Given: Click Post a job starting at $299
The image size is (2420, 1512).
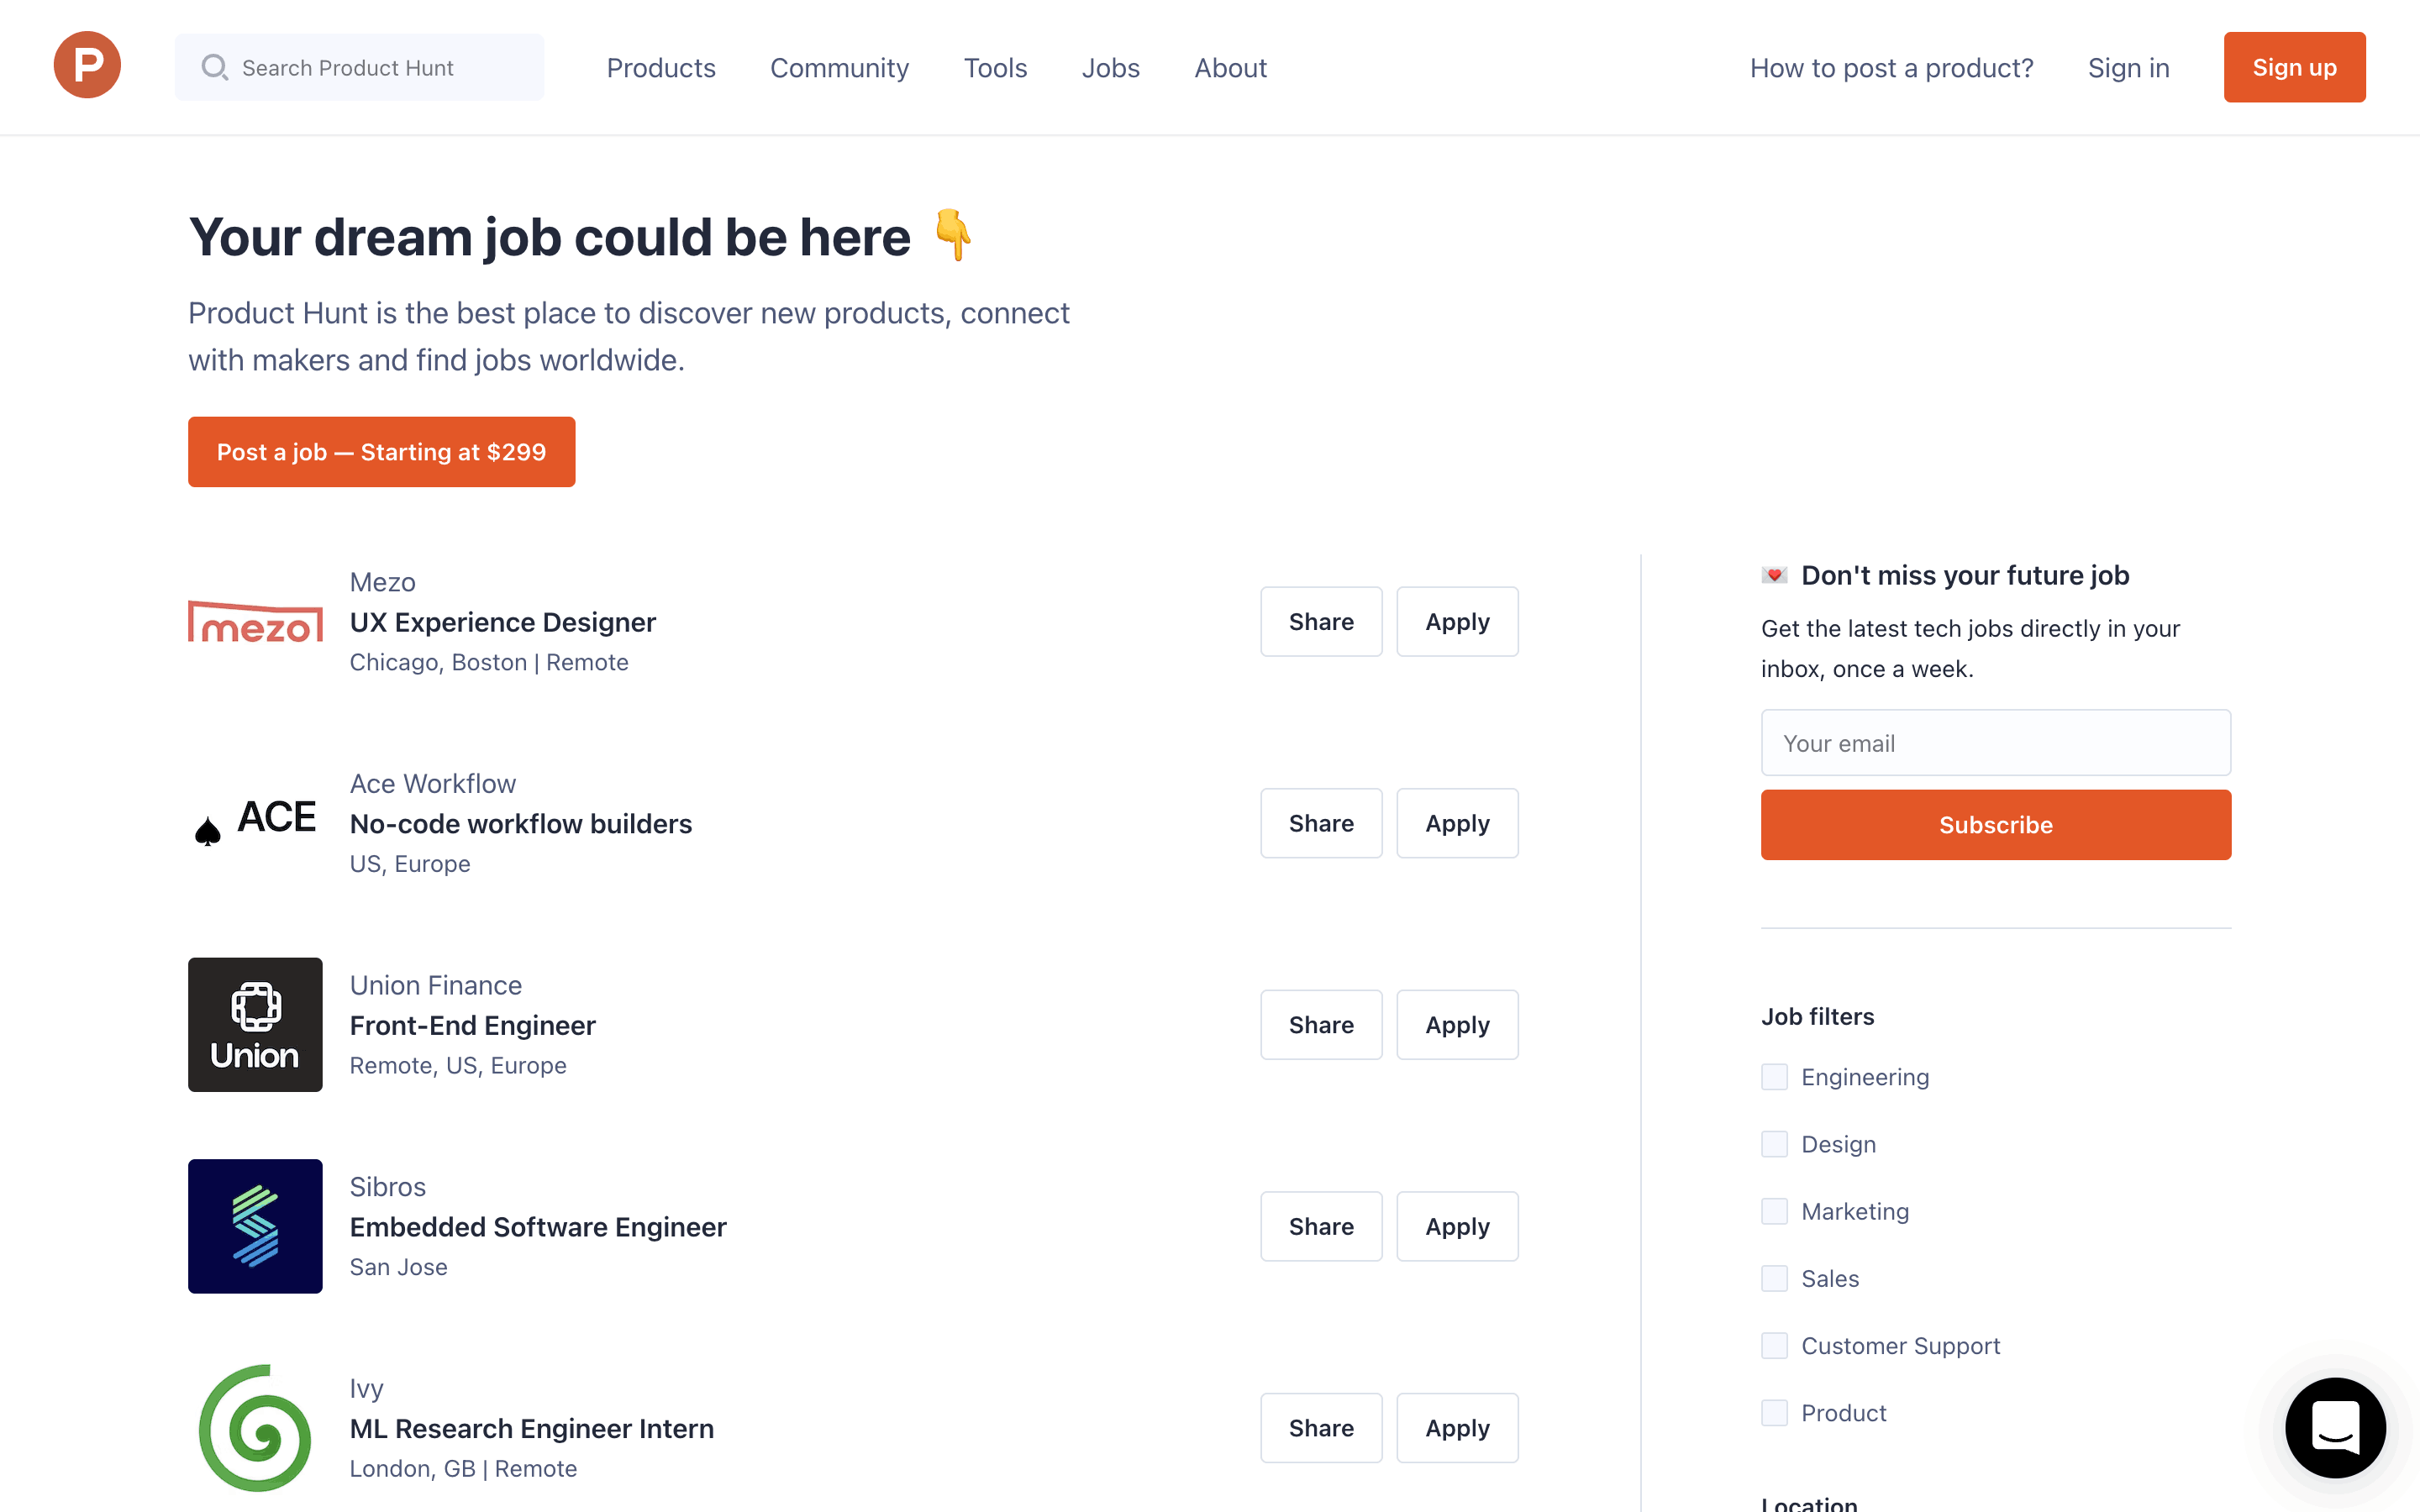Looking at the screenshot, I should [x=381, y=452].
